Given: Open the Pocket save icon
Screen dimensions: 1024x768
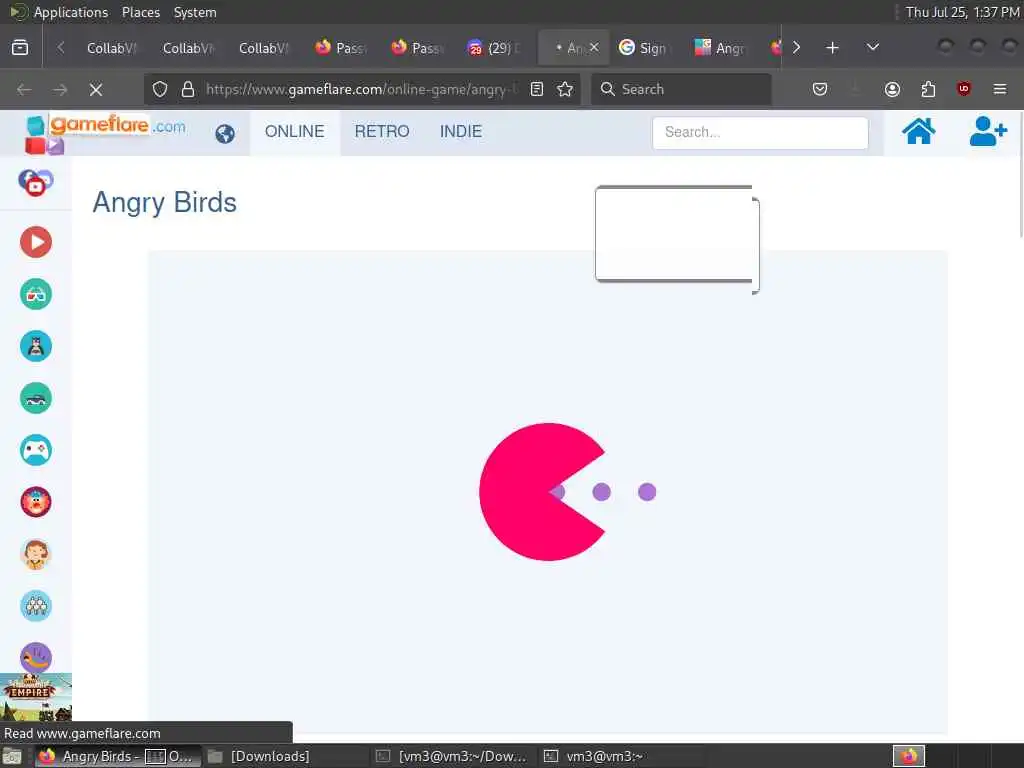Looking at the screenshot, I should [820, 89].
